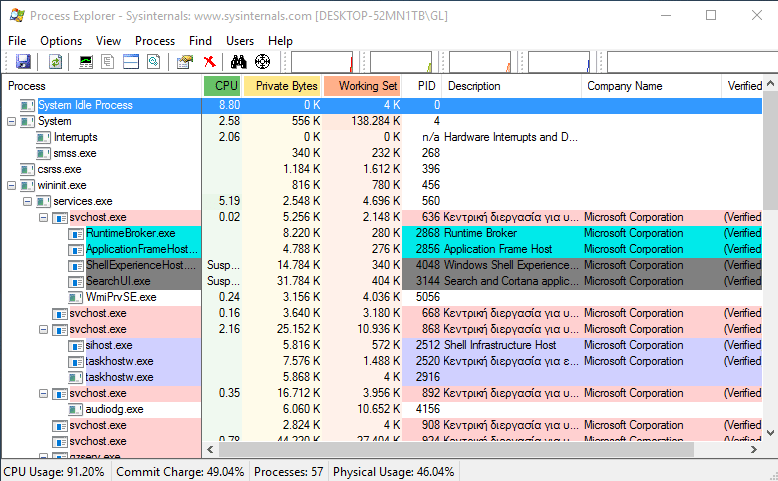Click the binoculars Find Handle icon
Image resolution: width=778 pixels, height=481 pixels.
[x=238, y=62]
